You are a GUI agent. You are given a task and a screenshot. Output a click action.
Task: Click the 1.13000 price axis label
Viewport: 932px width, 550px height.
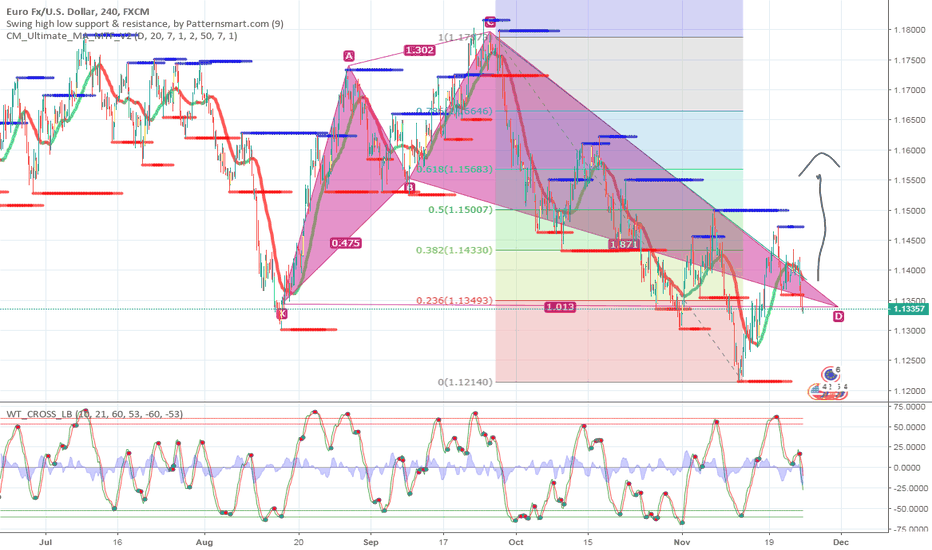pos(909,331)
